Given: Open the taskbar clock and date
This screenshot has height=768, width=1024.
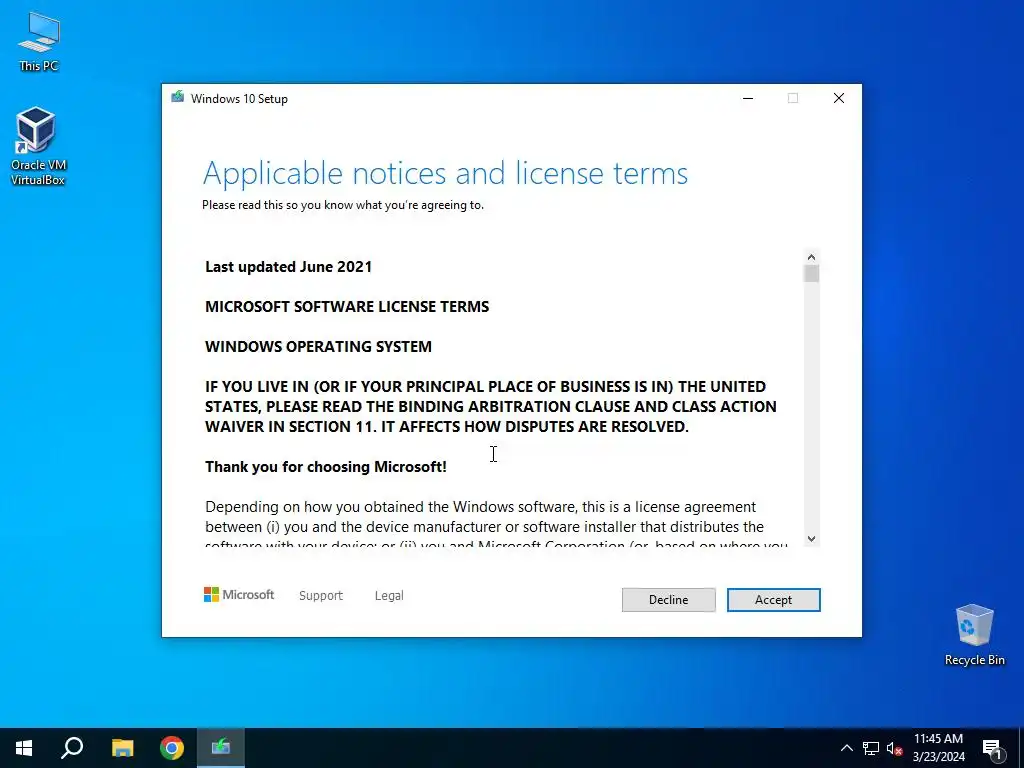Looking at the screenshot, I should (x=938, y=748).
